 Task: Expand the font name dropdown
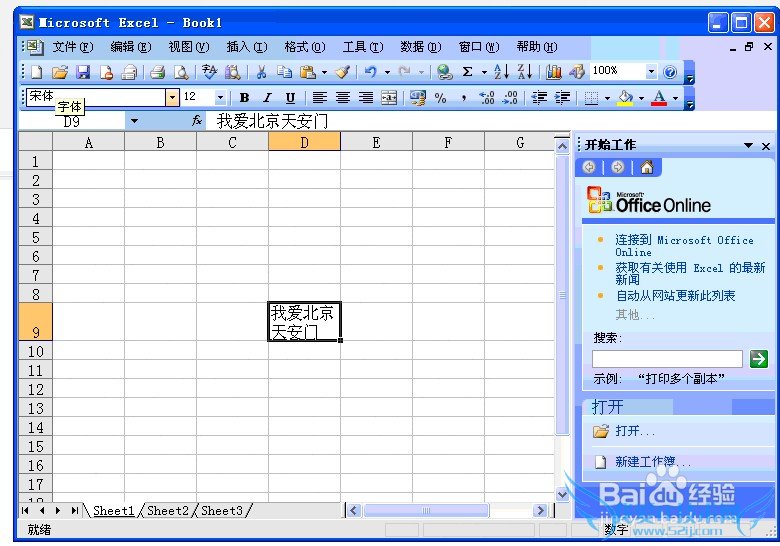172,97
